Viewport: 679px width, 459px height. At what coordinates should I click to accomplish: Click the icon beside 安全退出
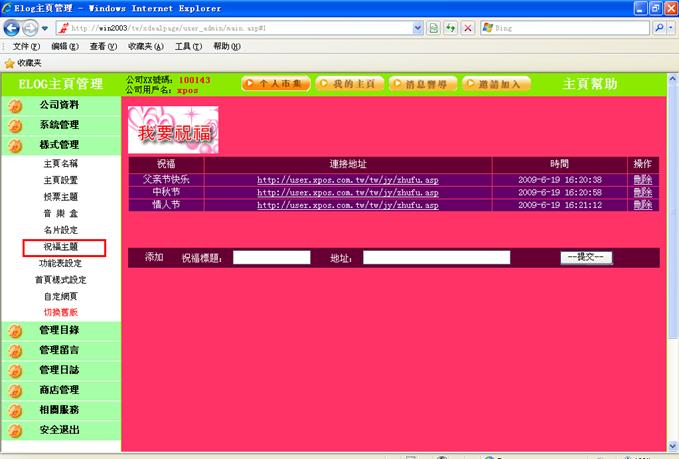coord(15,431)
